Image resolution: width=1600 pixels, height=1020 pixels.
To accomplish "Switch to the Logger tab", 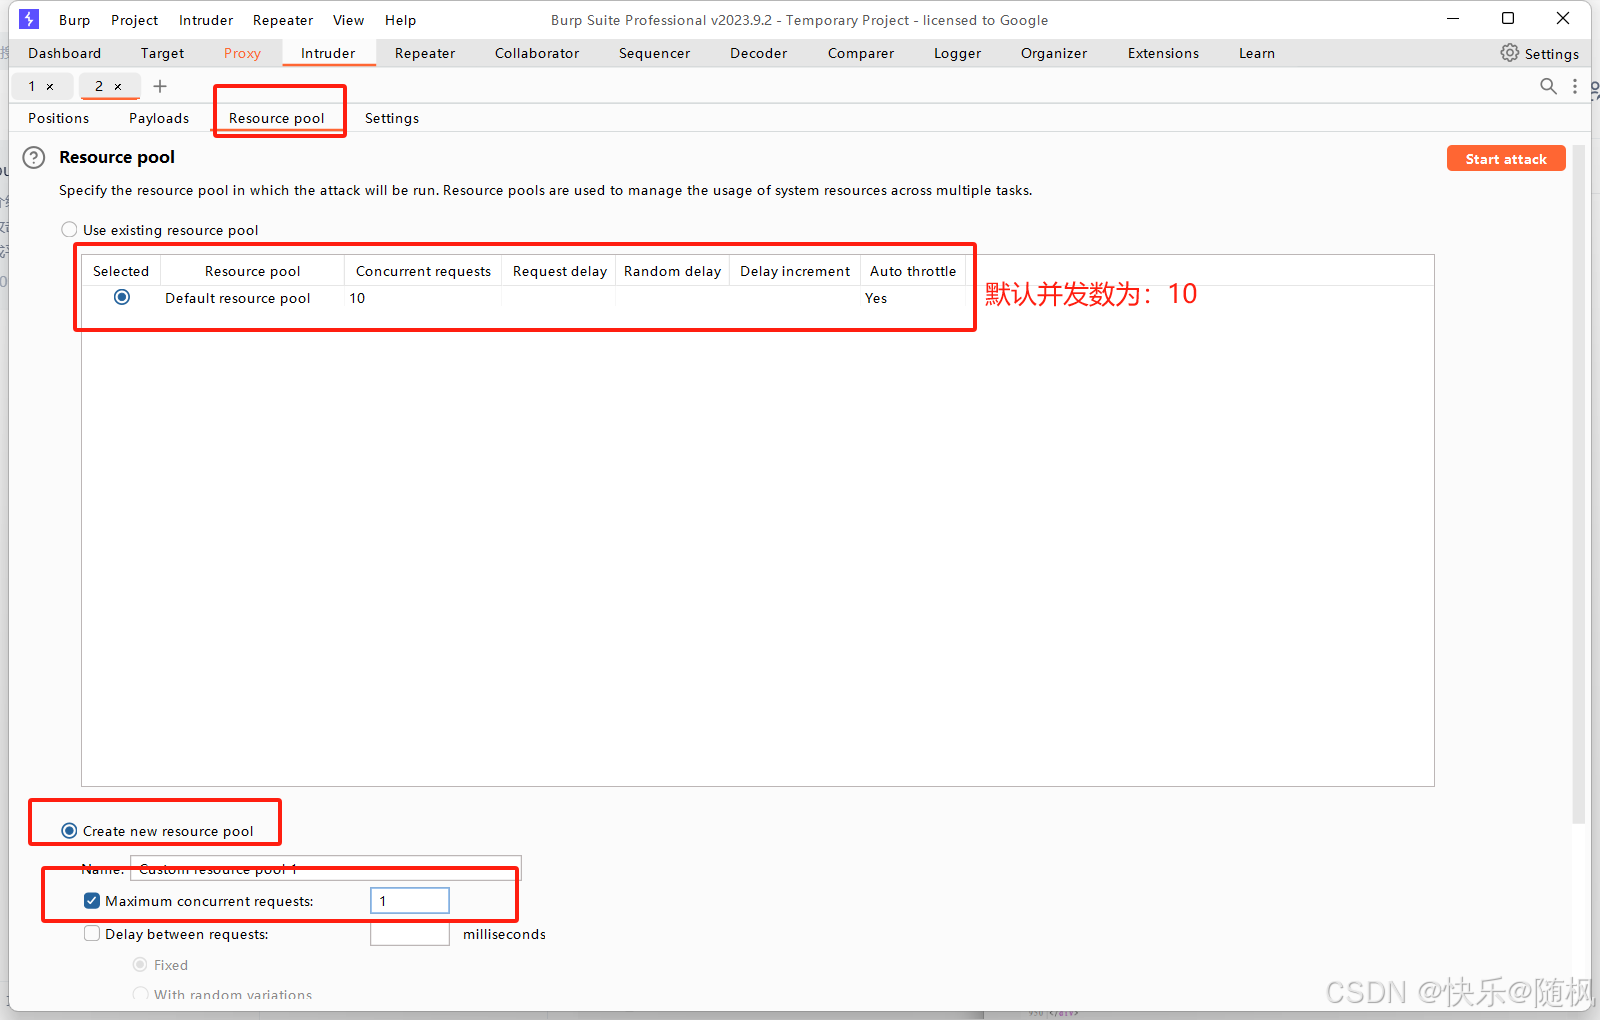I will tap(958, 53).
